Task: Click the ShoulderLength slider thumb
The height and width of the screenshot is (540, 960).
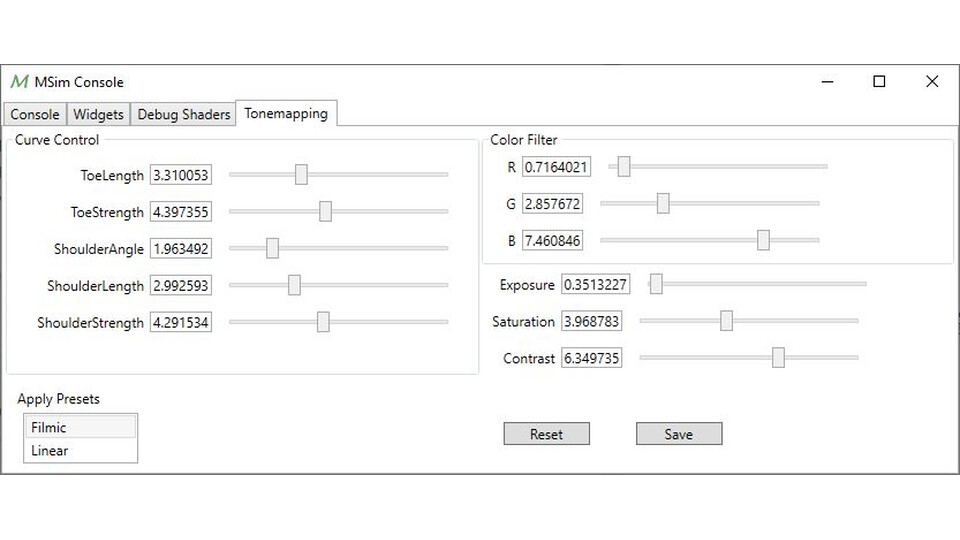Action: (294, 285)
